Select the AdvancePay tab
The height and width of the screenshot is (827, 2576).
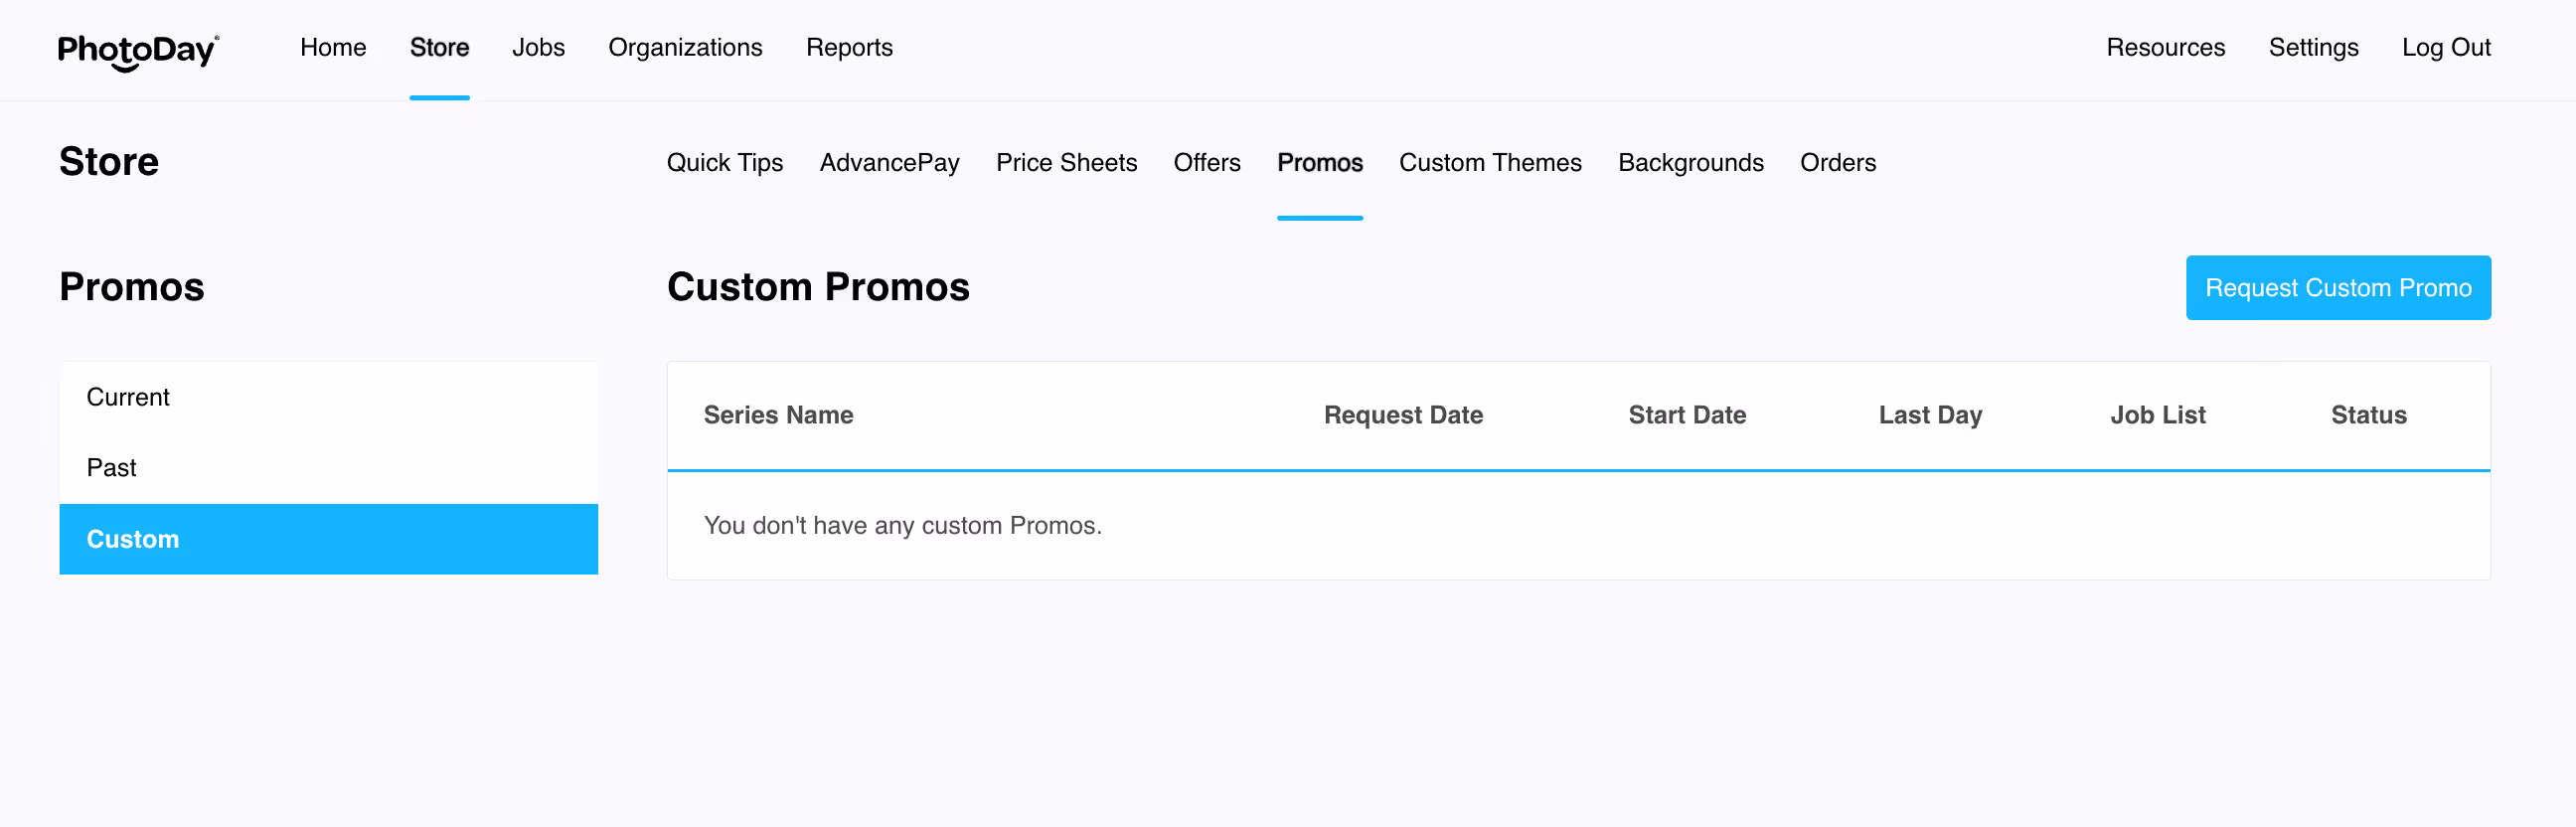coord(889,163)
